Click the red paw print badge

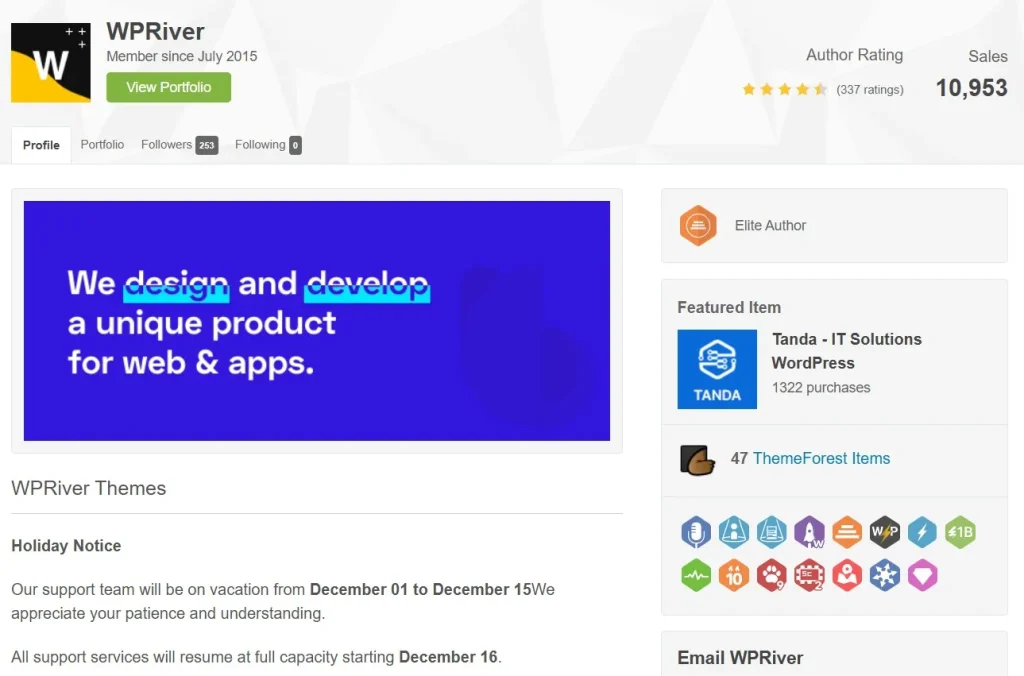point(771,575)
